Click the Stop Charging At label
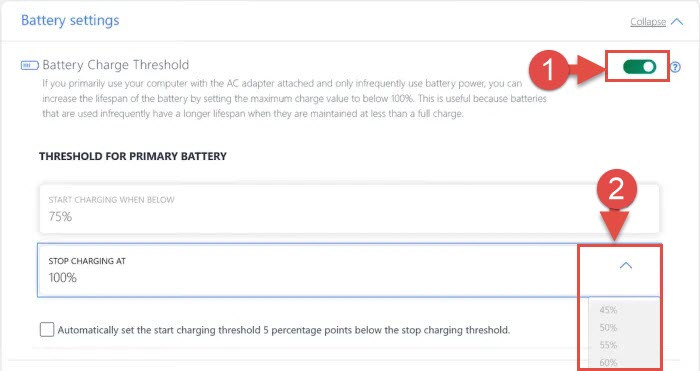 (x=87, y=261)
